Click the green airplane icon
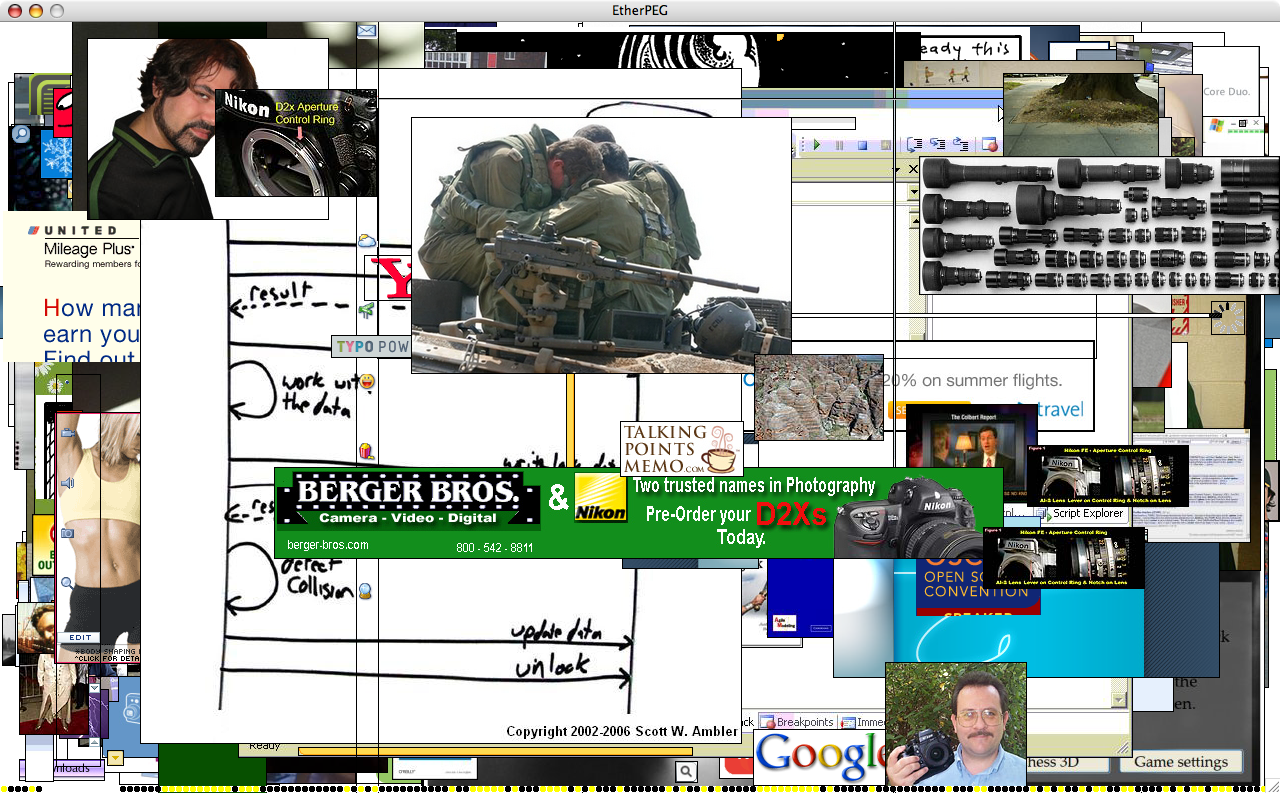The image size is (1280, 793). [366, 311]
